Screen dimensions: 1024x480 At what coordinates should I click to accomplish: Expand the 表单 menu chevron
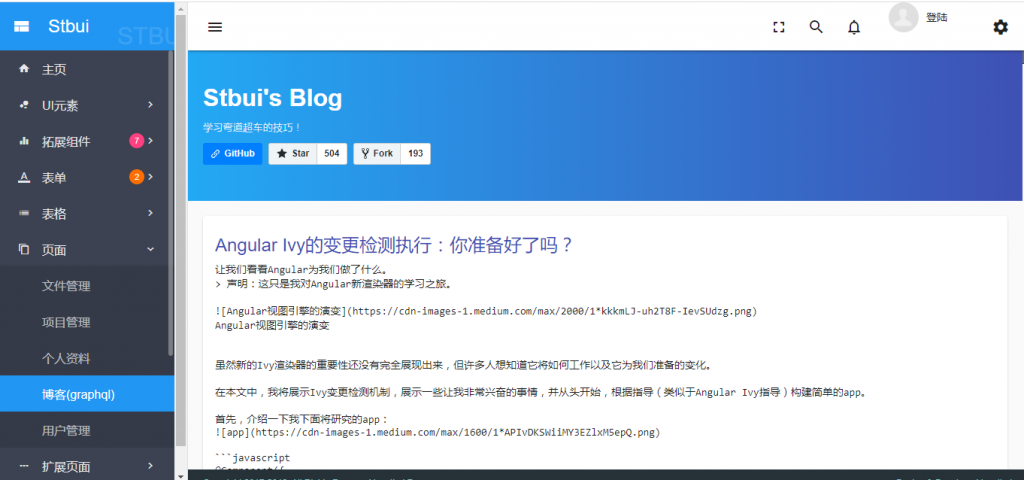pos(150,176)
